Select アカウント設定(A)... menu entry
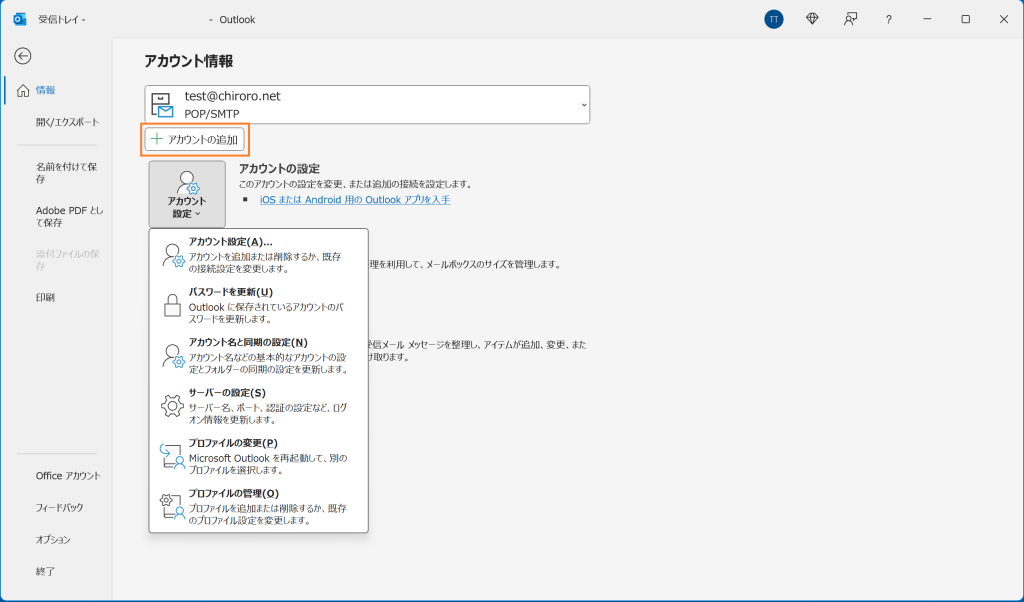Screen dimensions: 1024x602 click(x=259, y=255)
